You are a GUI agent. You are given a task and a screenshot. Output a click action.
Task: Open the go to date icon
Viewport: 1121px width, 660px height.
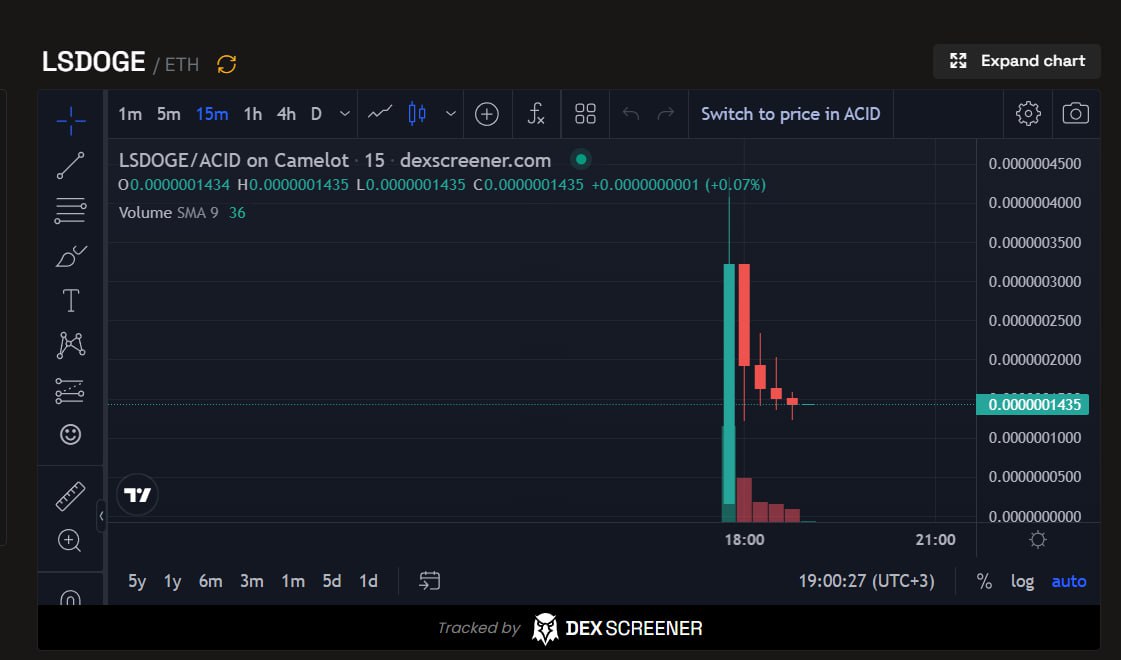tap(430, 581)
